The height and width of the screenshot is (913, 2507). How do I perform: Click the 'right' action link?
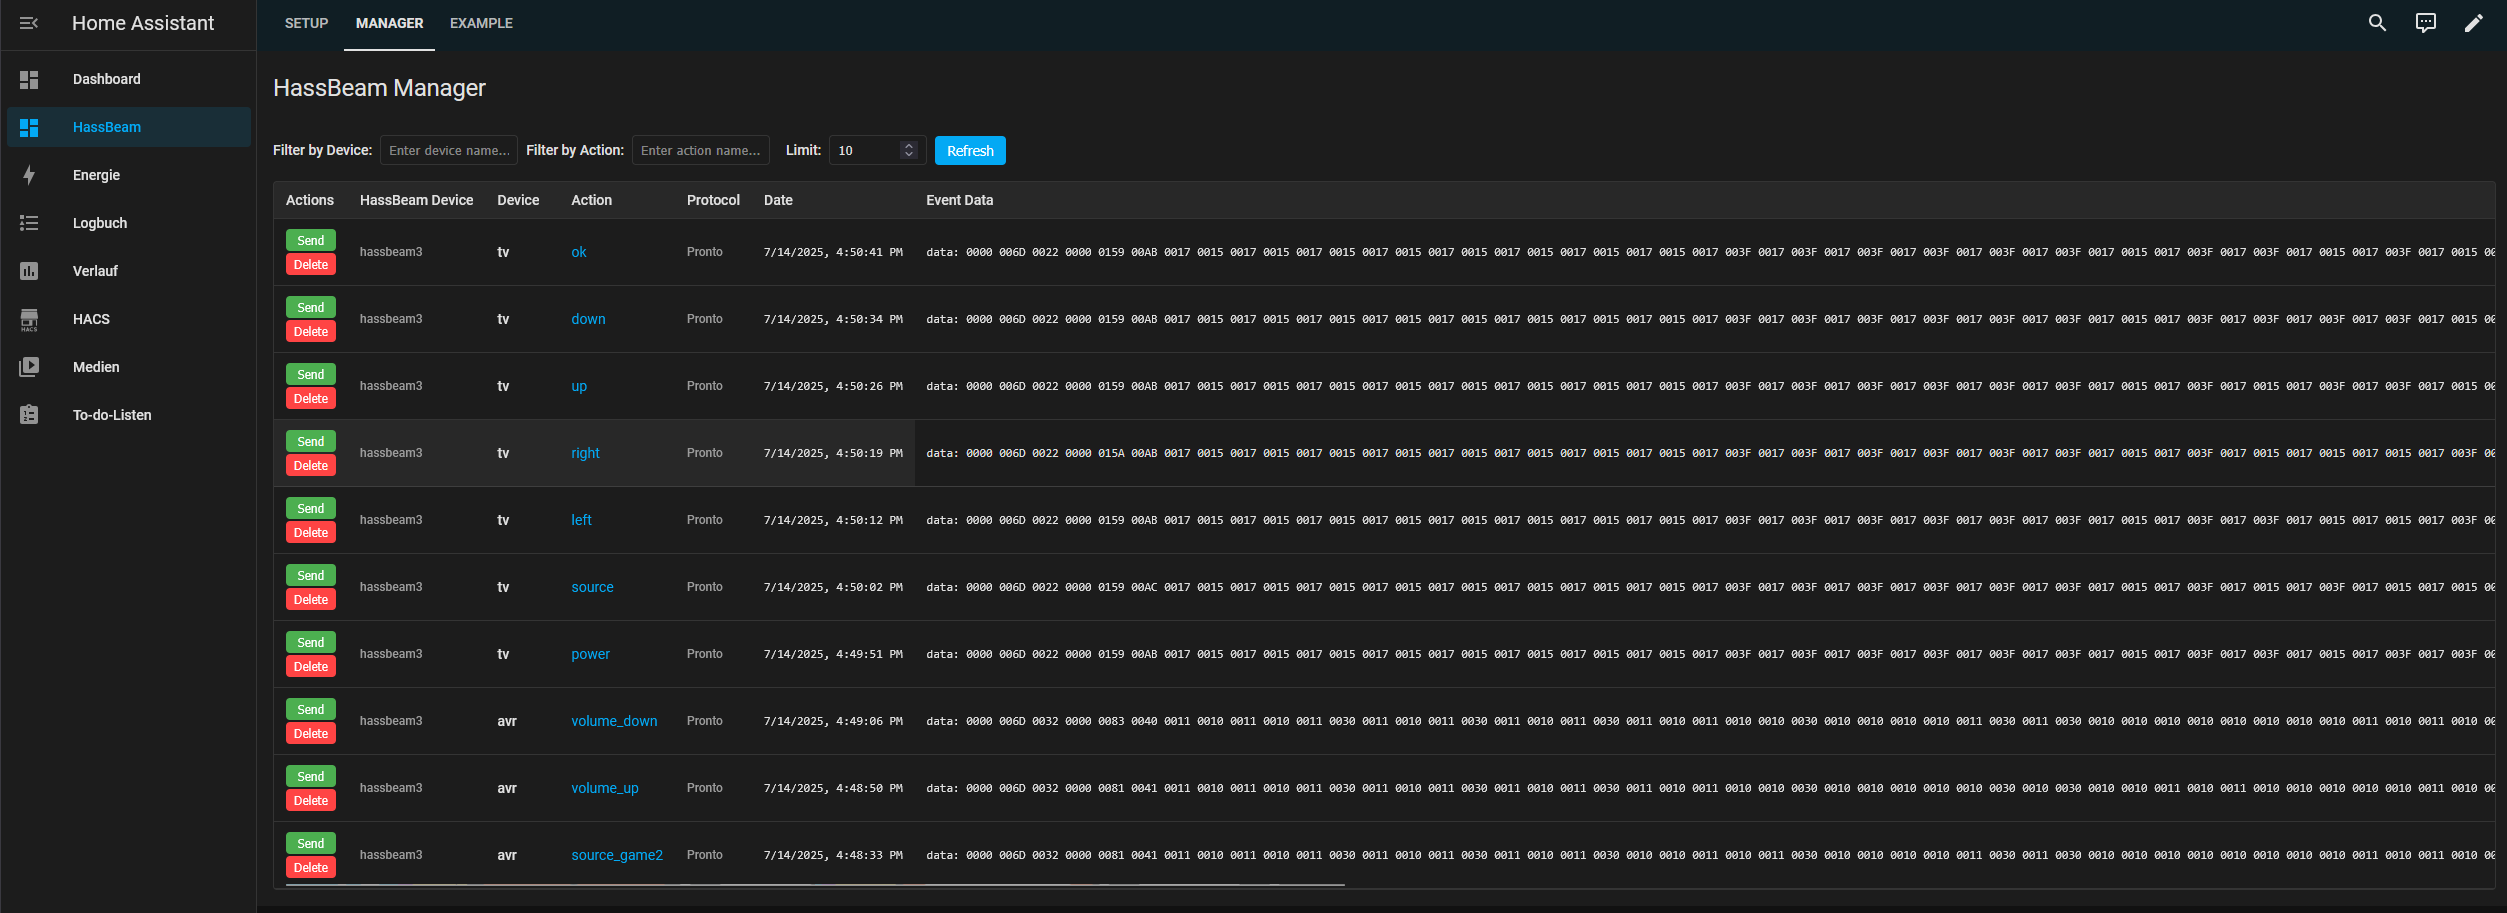point(585,453)
